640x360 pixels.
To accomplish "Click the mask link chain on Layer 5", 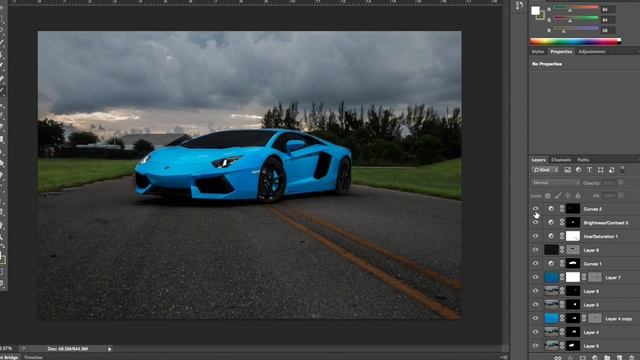I will click(x=562, y=304).
